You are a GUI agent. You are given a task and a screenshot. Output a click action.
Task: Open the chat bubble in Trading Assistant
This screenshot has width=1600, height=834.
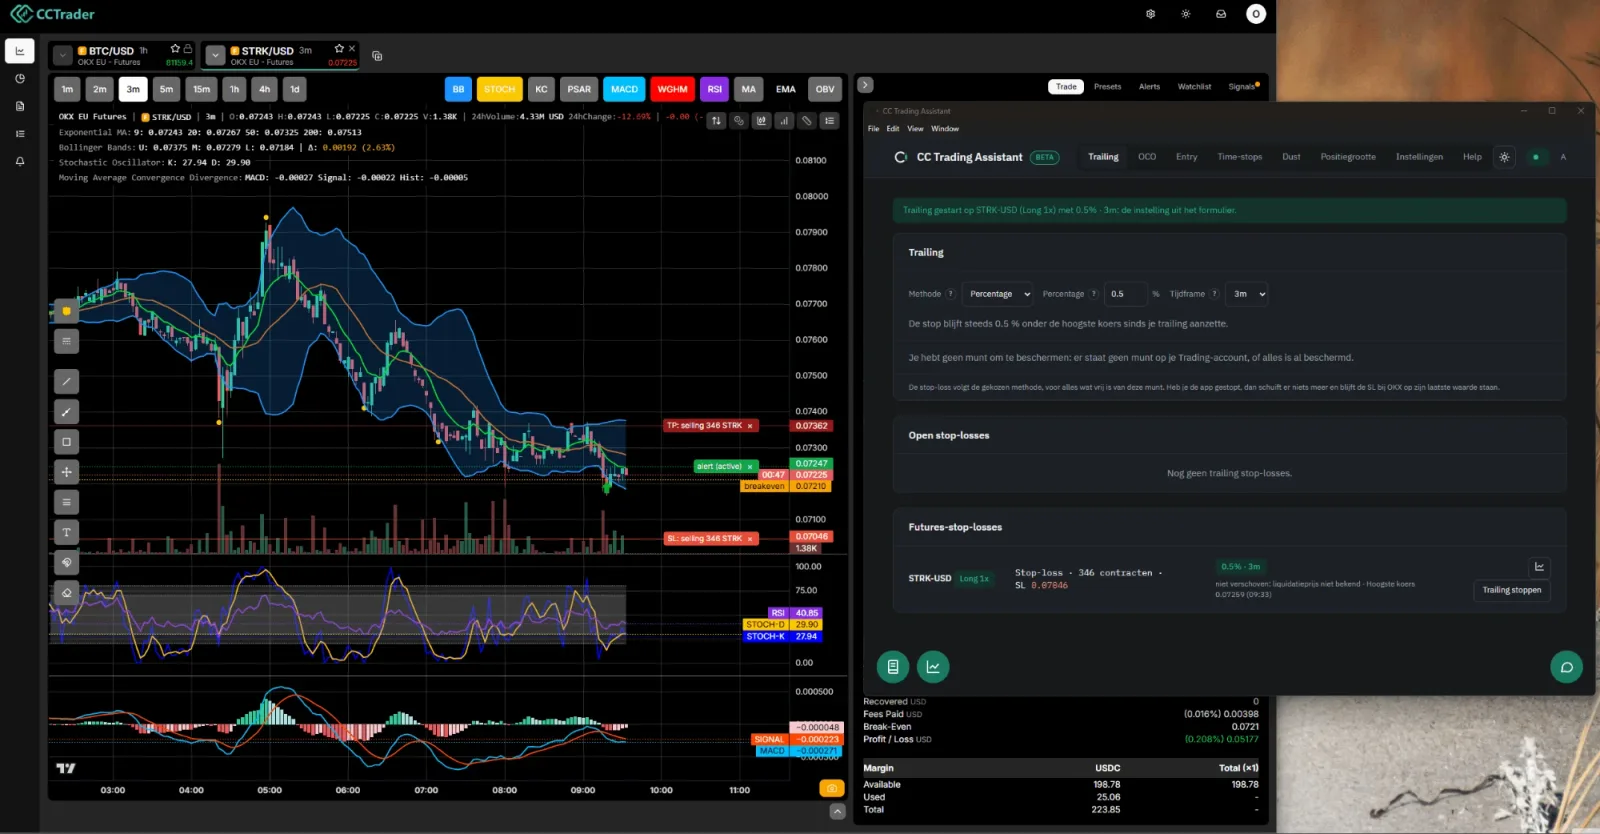(x=1566, y=667)
